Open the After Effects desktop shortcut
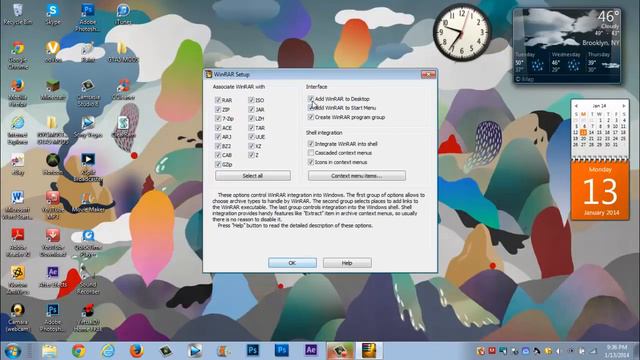The image size is (640, 360). [53, 277]
